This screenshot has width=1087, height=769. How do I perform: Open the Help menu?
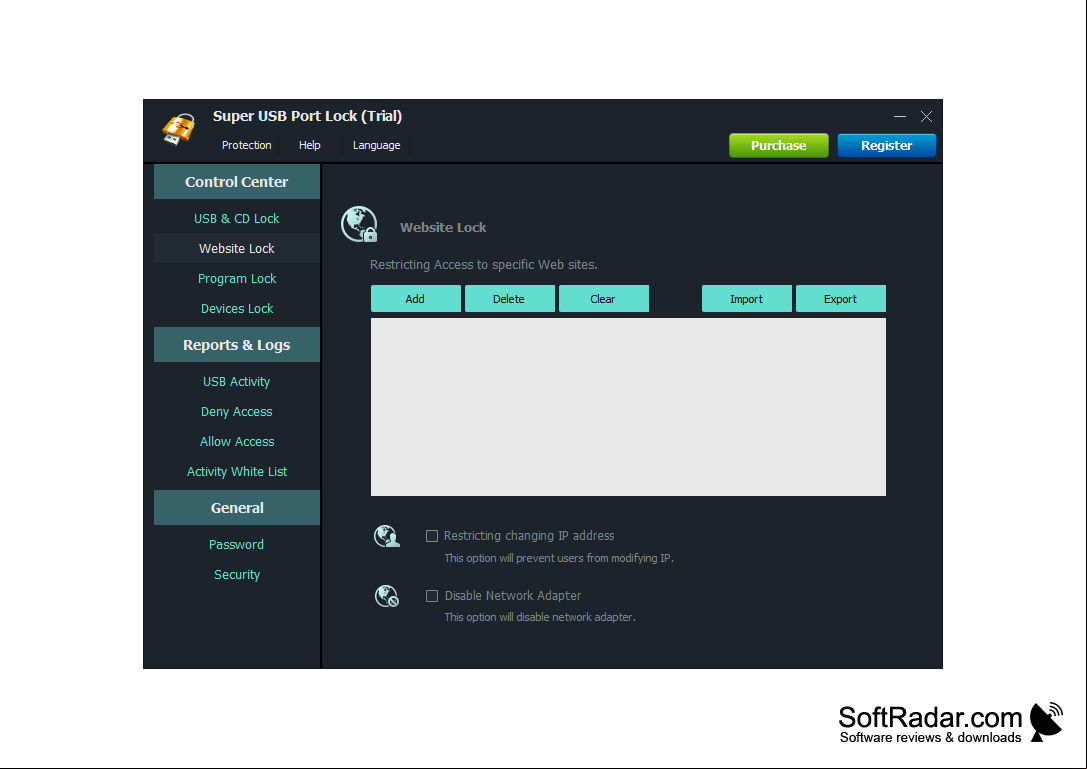pos(309,145)
